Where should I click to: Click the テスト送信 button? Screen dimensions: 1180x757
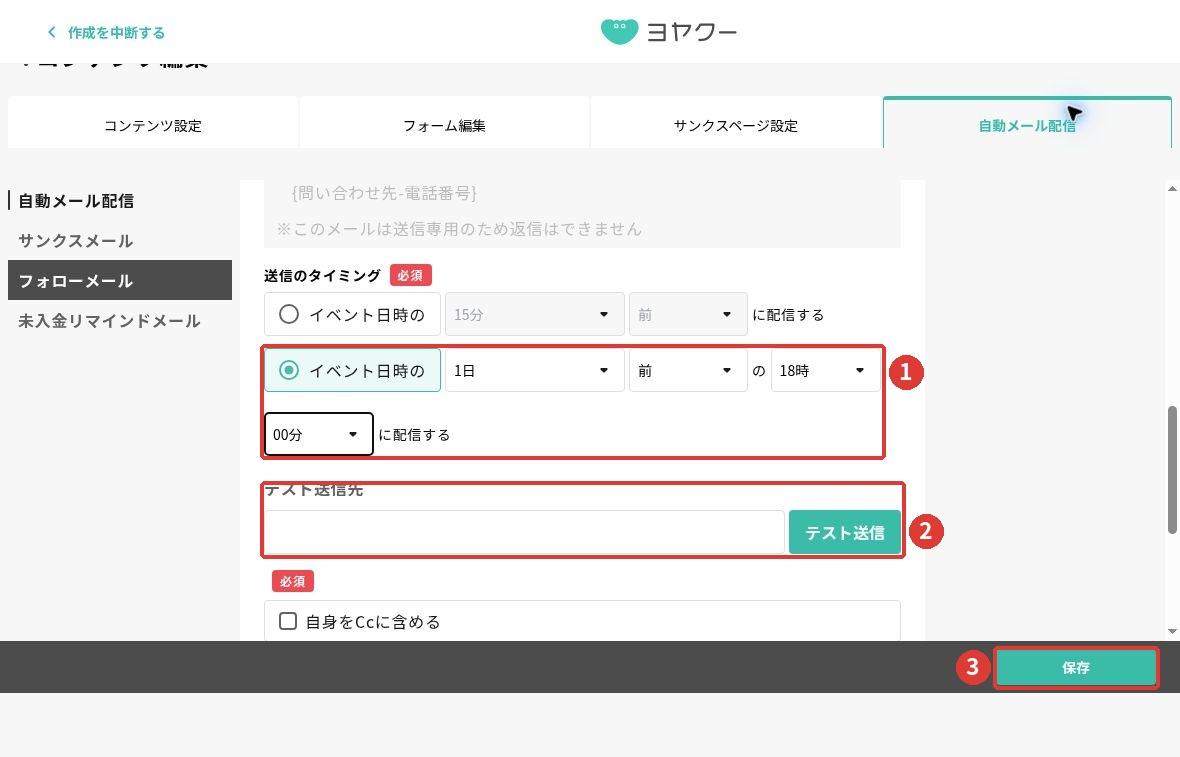[x=844, y=532]
